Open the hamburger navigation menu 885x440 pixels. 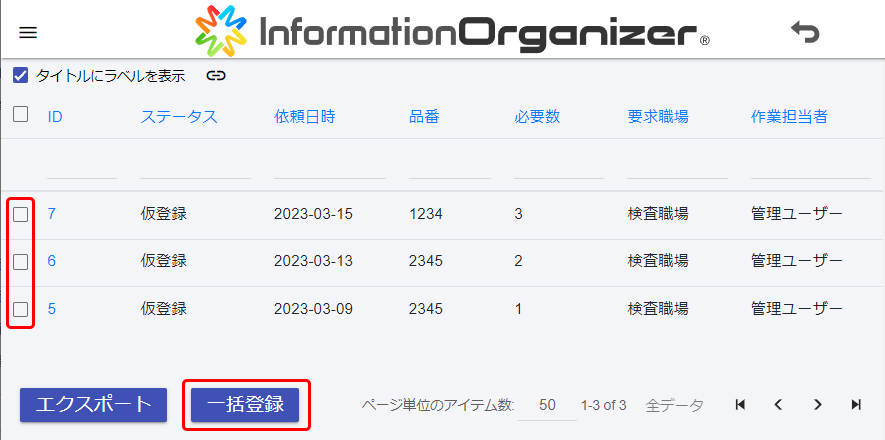coord(28,32)
